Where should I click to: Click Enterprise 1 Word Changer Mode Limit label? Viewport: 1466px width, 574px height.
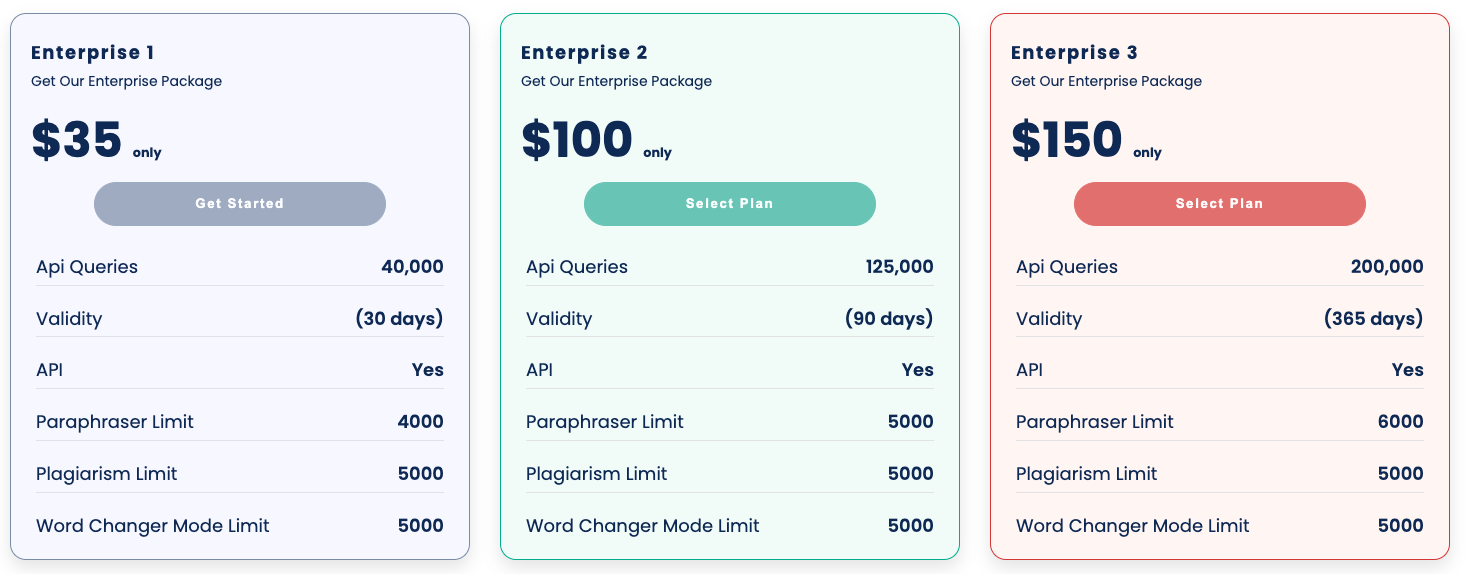pyautogui.click(x=153, y=526)
